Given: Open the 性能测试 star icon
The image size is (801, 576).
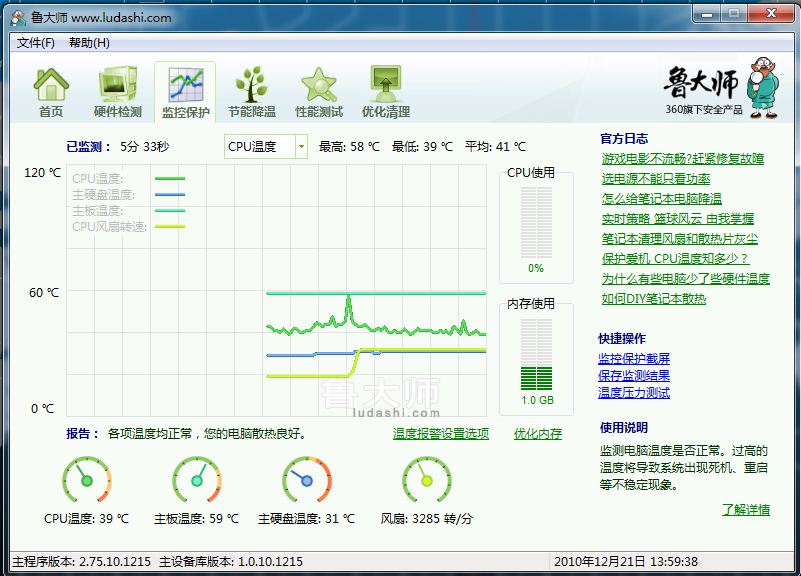Looking at the screenshot, I should click(x=319, y=93).
